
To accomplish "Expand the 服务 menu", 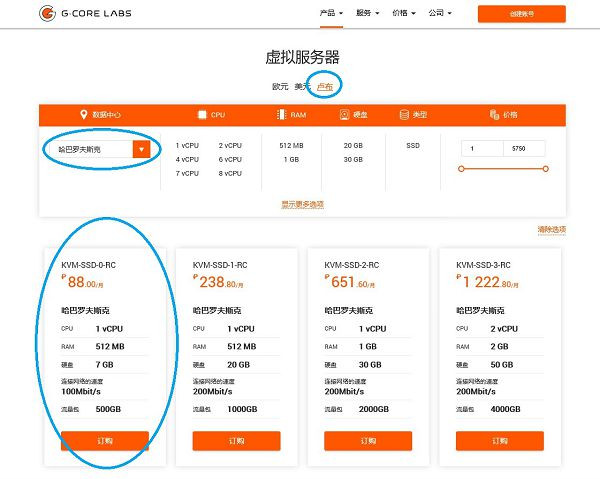I will tap(370, 14).
